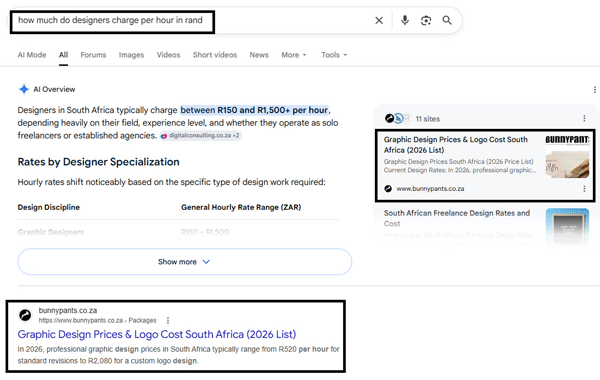Image resolution: width=600 pixels, height=380 pixels.
Task: Click stacked site favicons beside 11 sites
Action: click(x=398, y=119)
